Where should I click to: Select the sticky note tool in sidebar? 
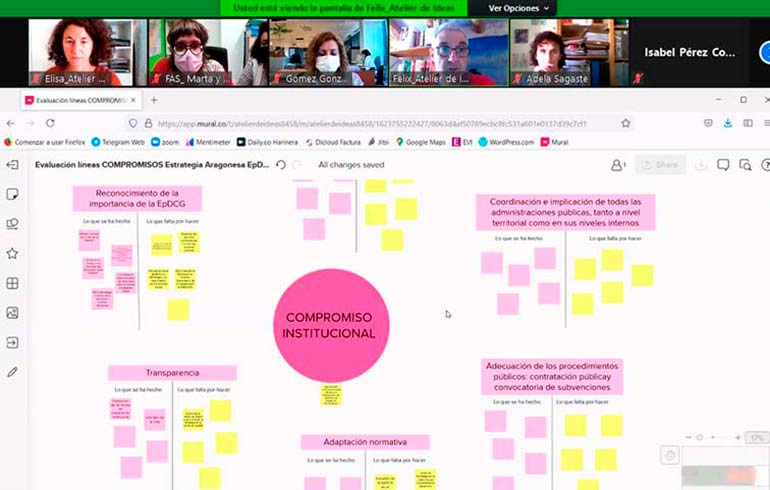point(12,194)
